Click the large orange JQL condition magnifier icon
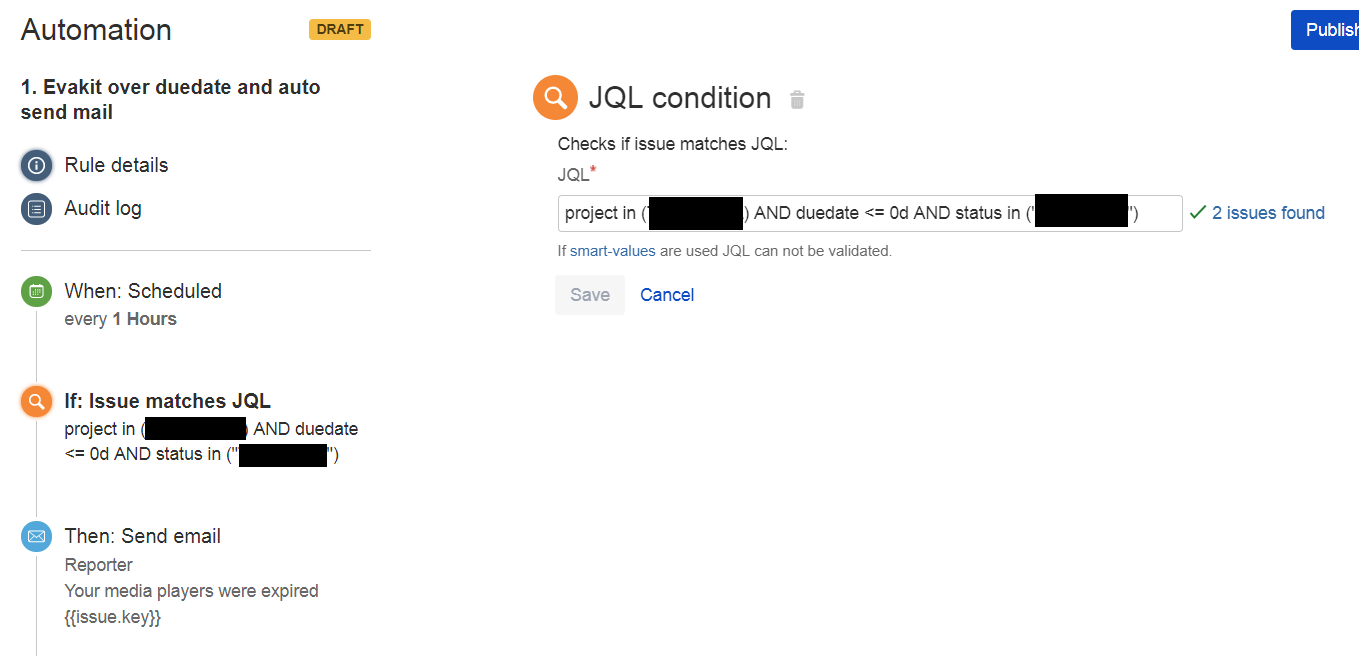The width and height of the screenshot is (1359, 656). tap(556, 98)
